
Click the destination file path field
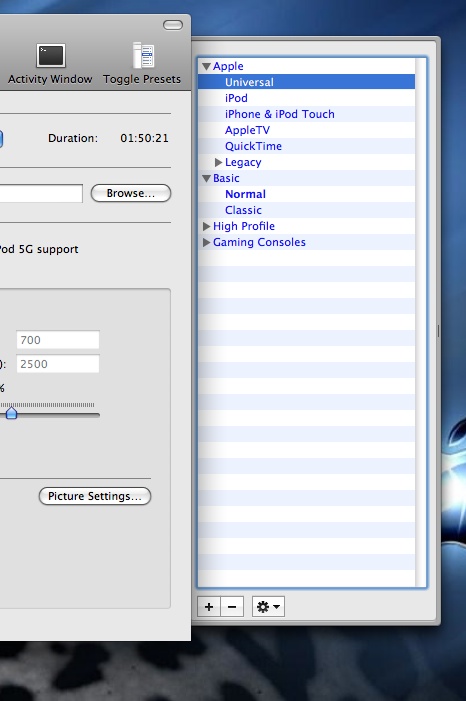(x=41, y=193)
